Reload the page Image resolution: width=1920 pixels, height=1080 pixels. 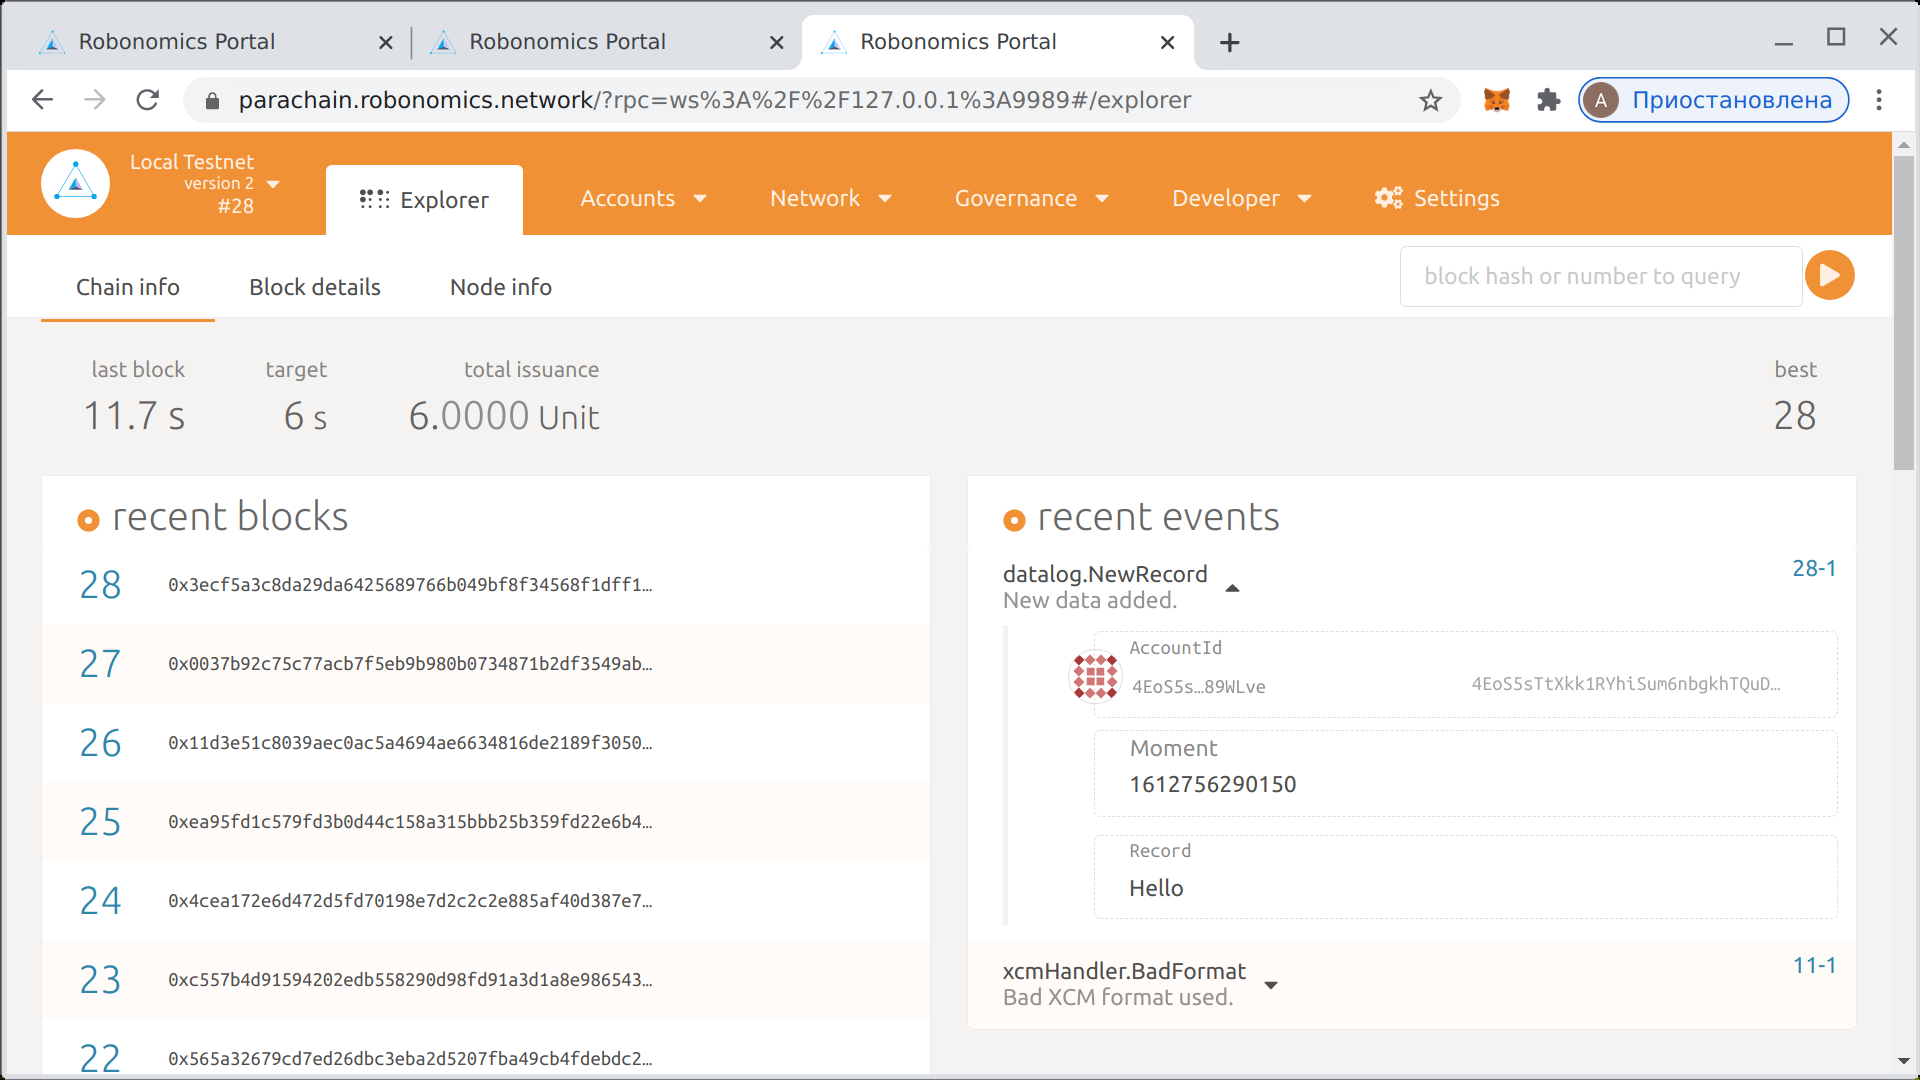point(148,100)
